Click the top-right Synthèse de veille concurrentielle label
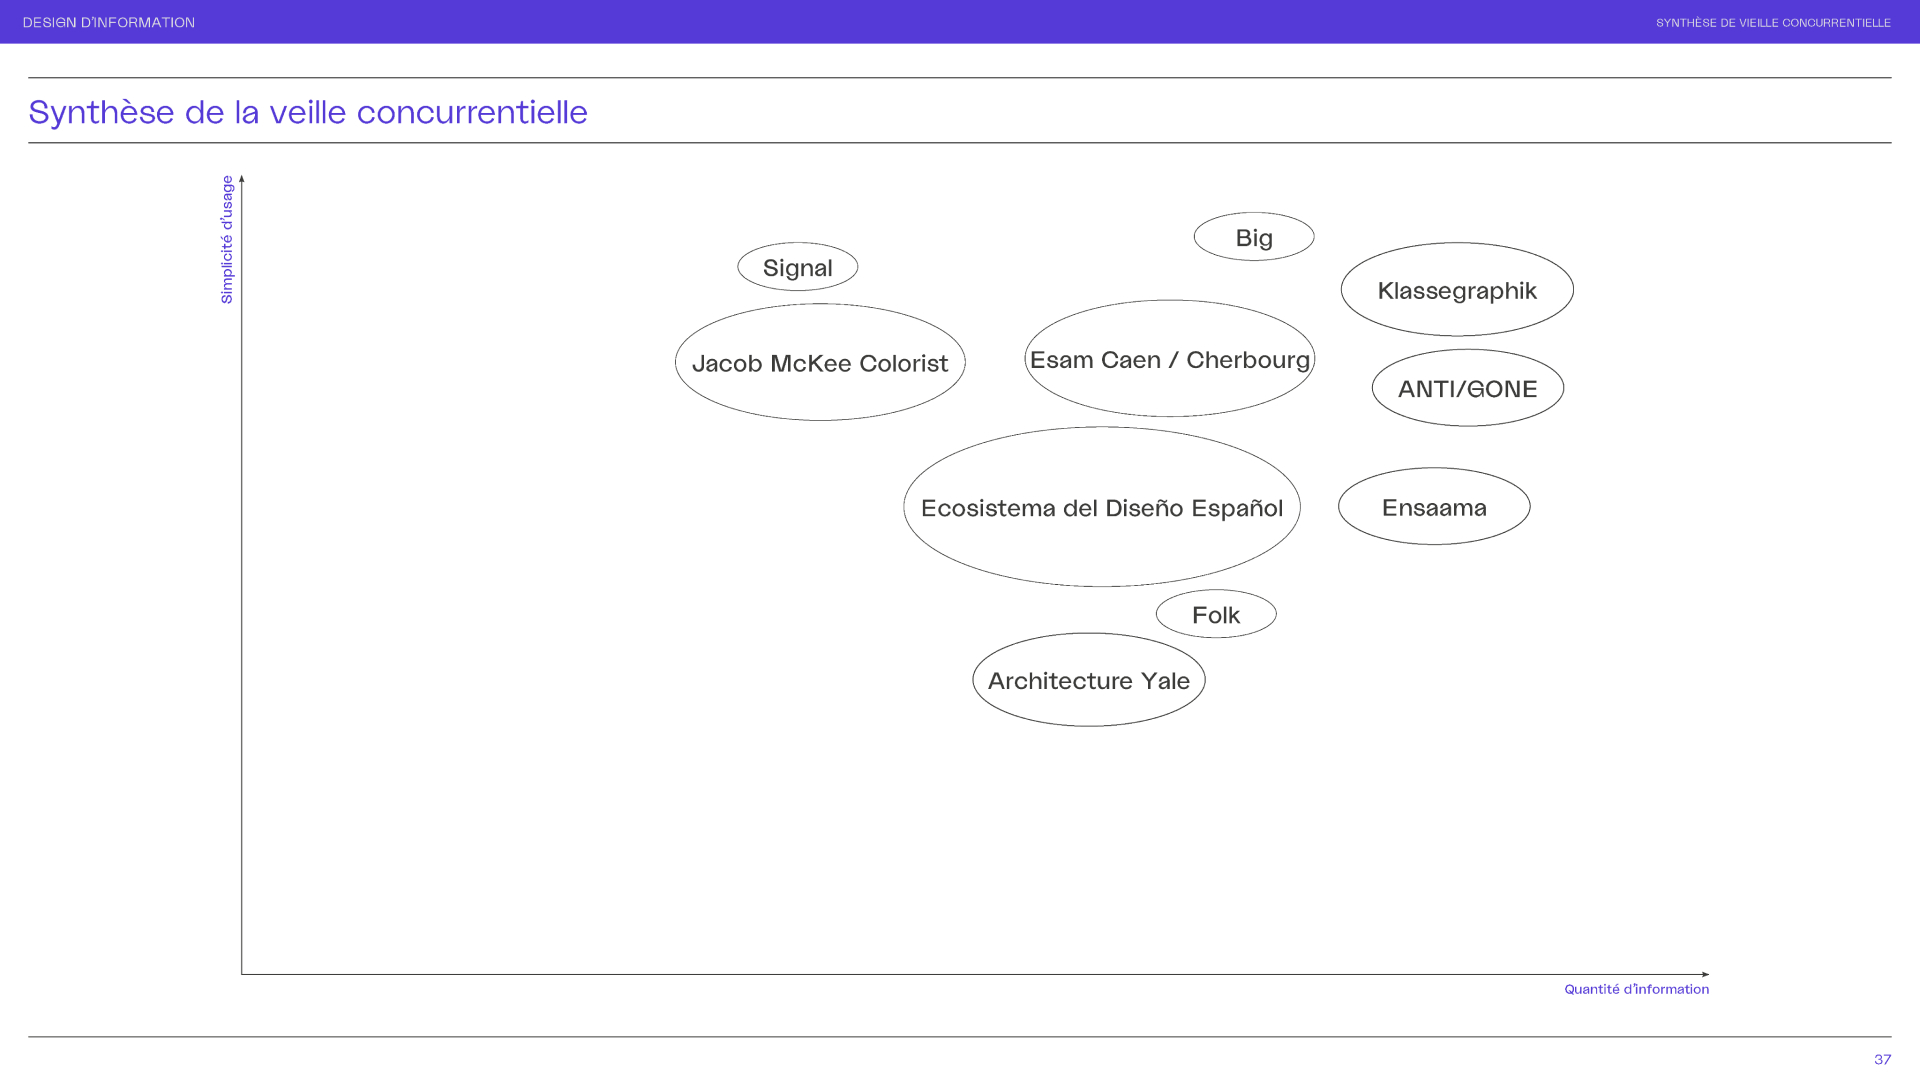Image resolution: width=1920 pixels, height=1080 pixels. [1772, 22]
